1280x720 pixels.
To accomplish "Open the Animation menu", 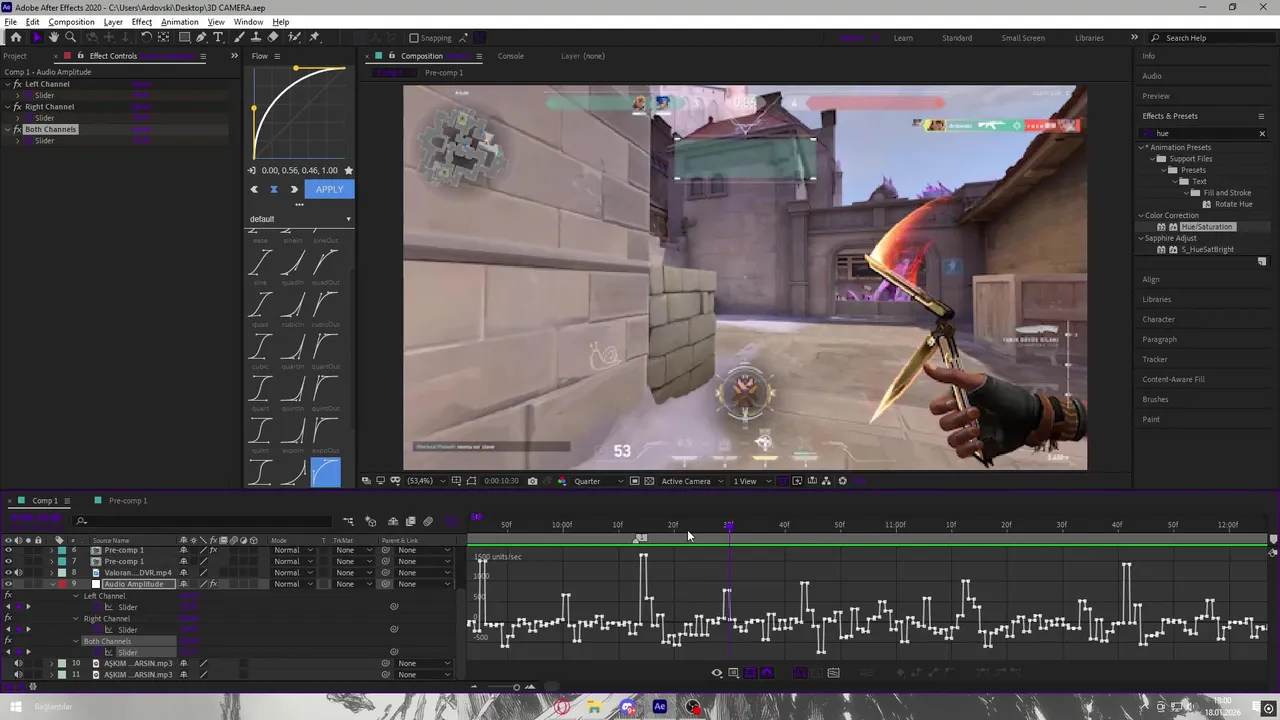I will pyautogui.click(x=179, y=22).
